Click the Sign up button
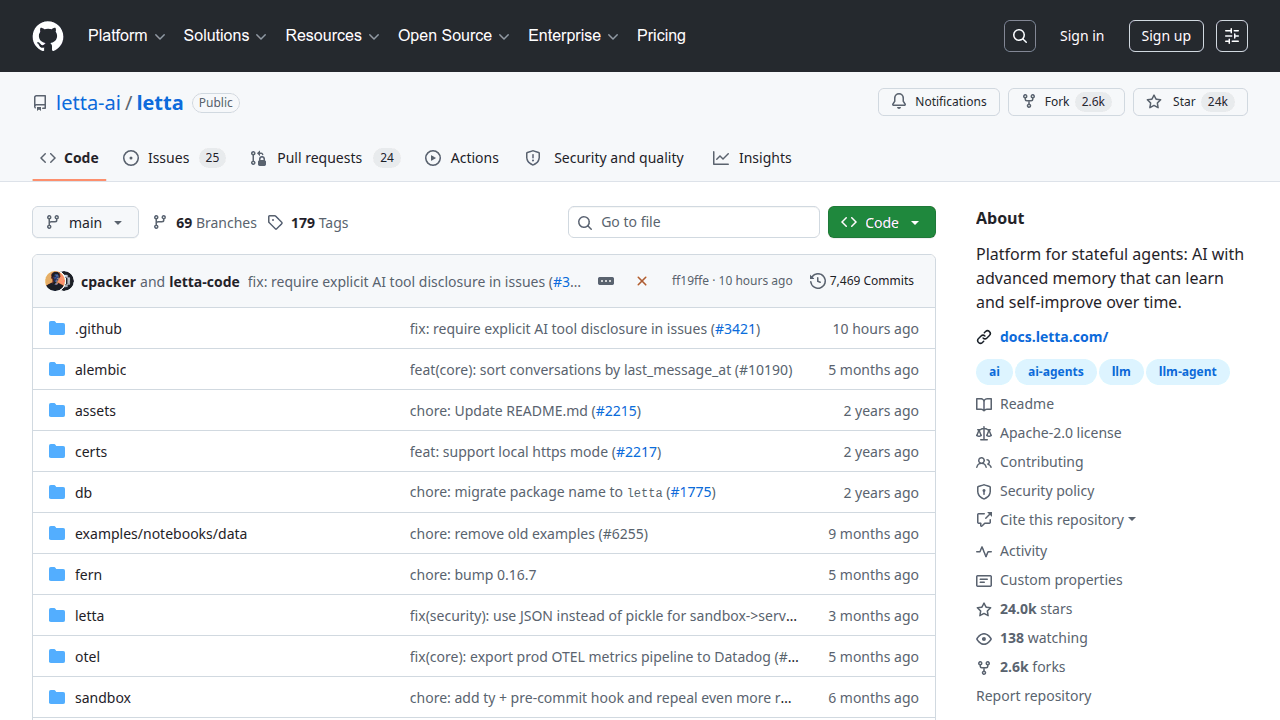This screenshot has height=720, width=1280. (x=1166, y=36)
